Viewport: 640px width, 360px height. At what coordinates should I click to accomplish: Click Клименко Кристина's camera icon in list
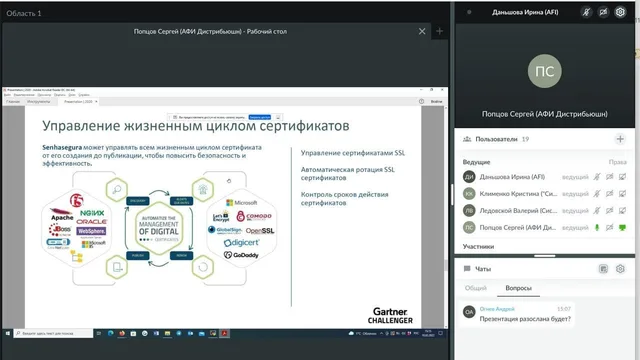(609, 193)
